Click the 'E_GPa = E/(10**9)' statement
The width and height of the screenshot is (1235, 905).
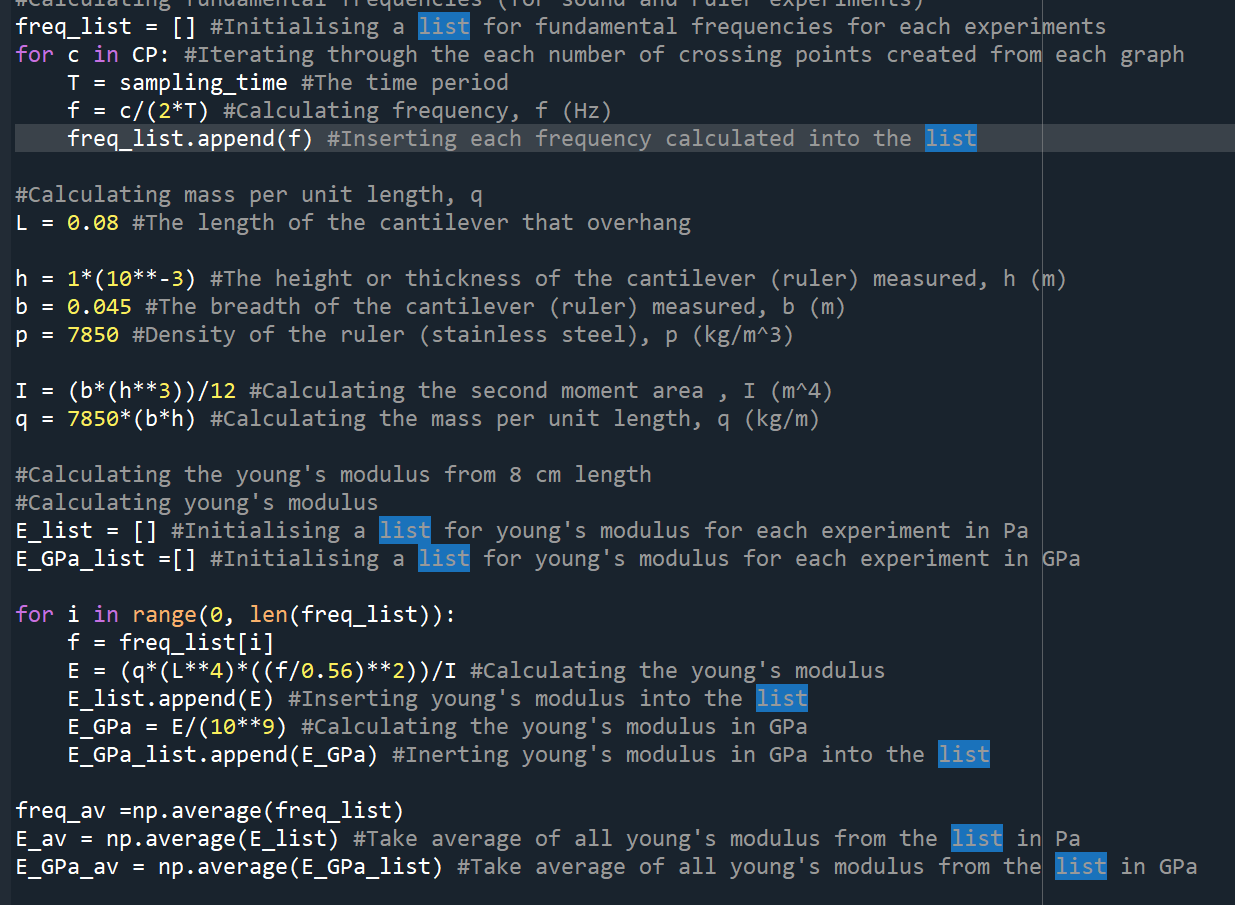pos(177,726)
